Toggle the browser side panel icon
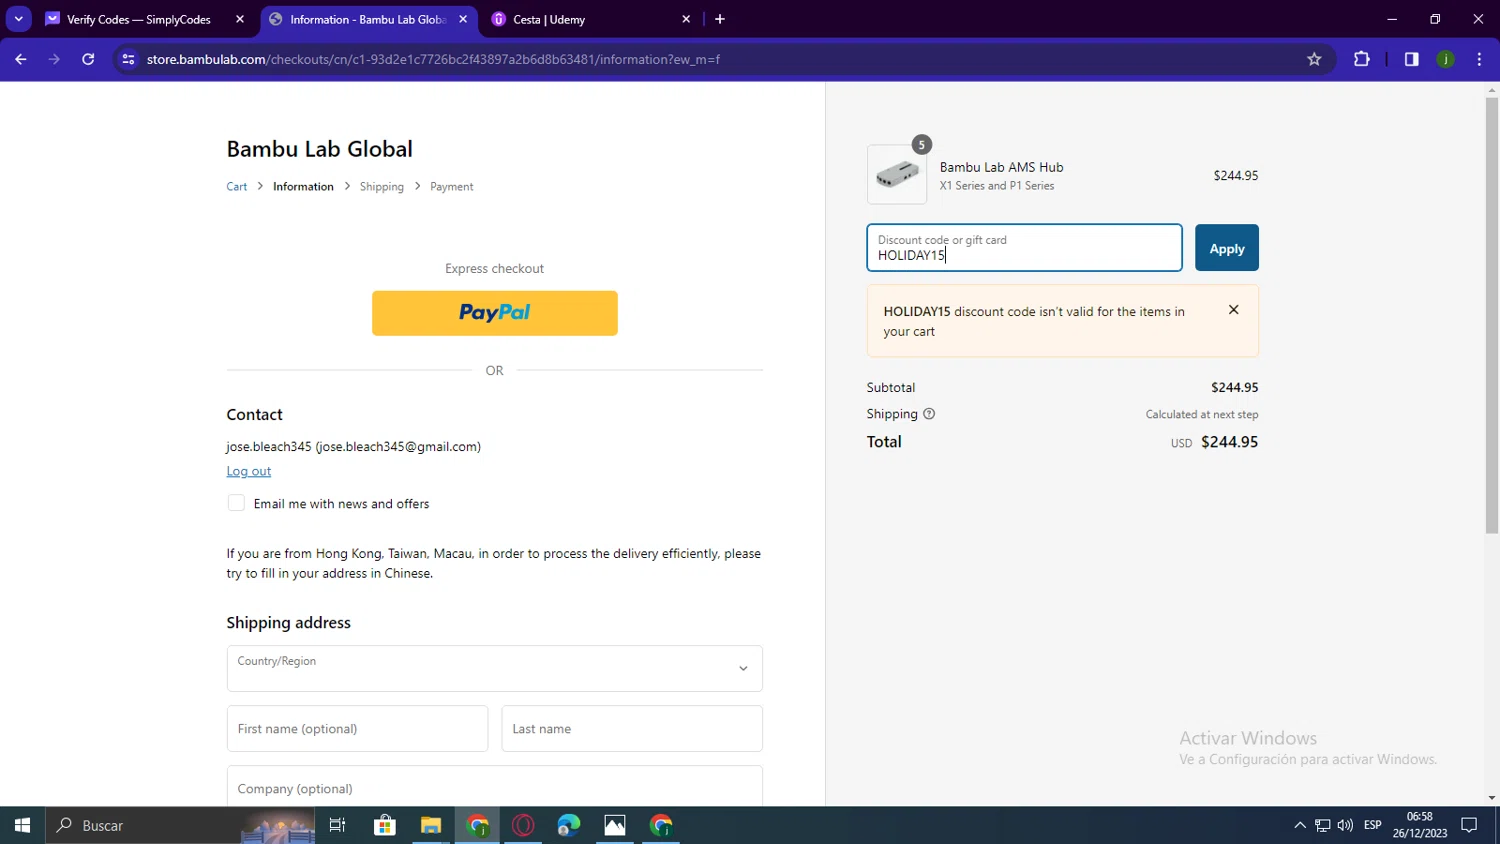Screen dimensions: 1500x844 point(1411,59)
